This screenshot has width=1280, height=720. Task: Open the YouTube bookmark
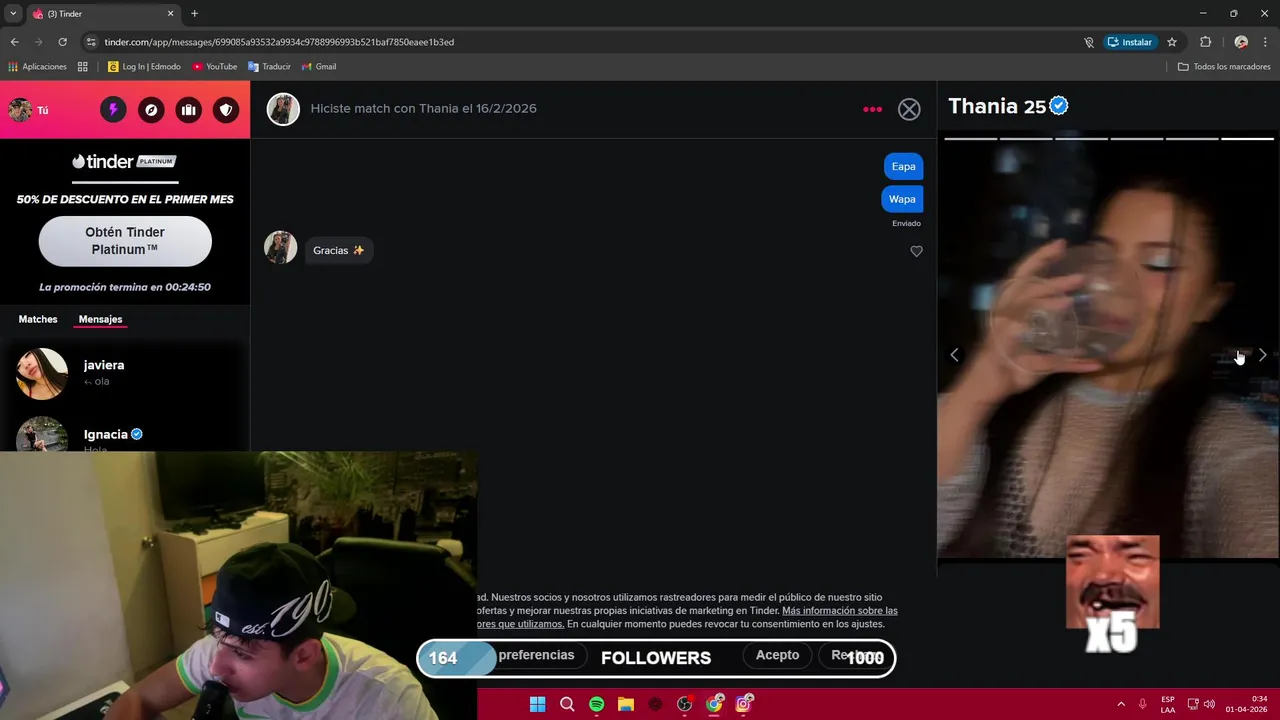pos(215,67)
